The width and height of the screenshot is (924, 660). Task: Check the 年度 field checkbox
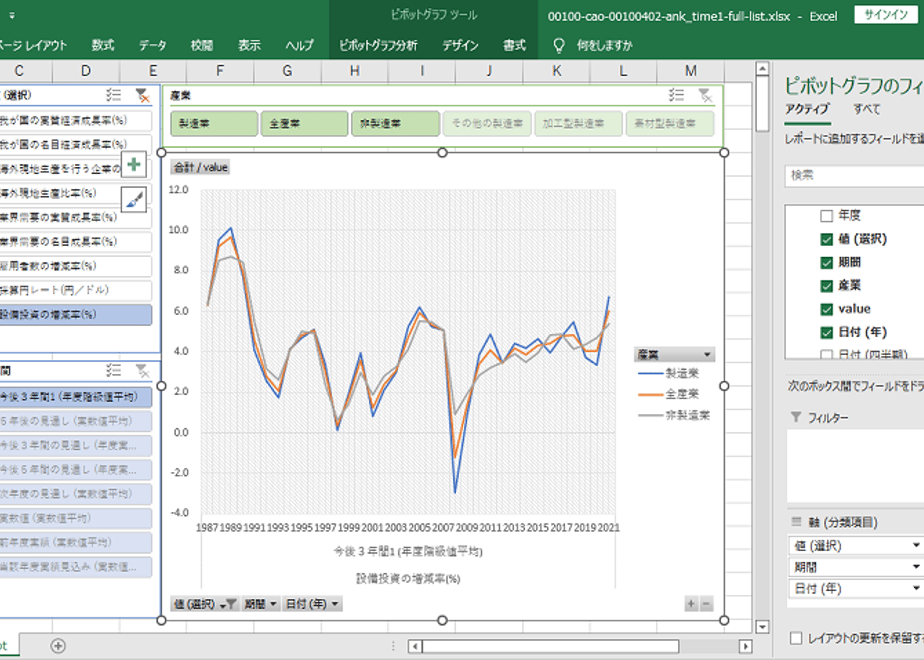tap(826, 216)
